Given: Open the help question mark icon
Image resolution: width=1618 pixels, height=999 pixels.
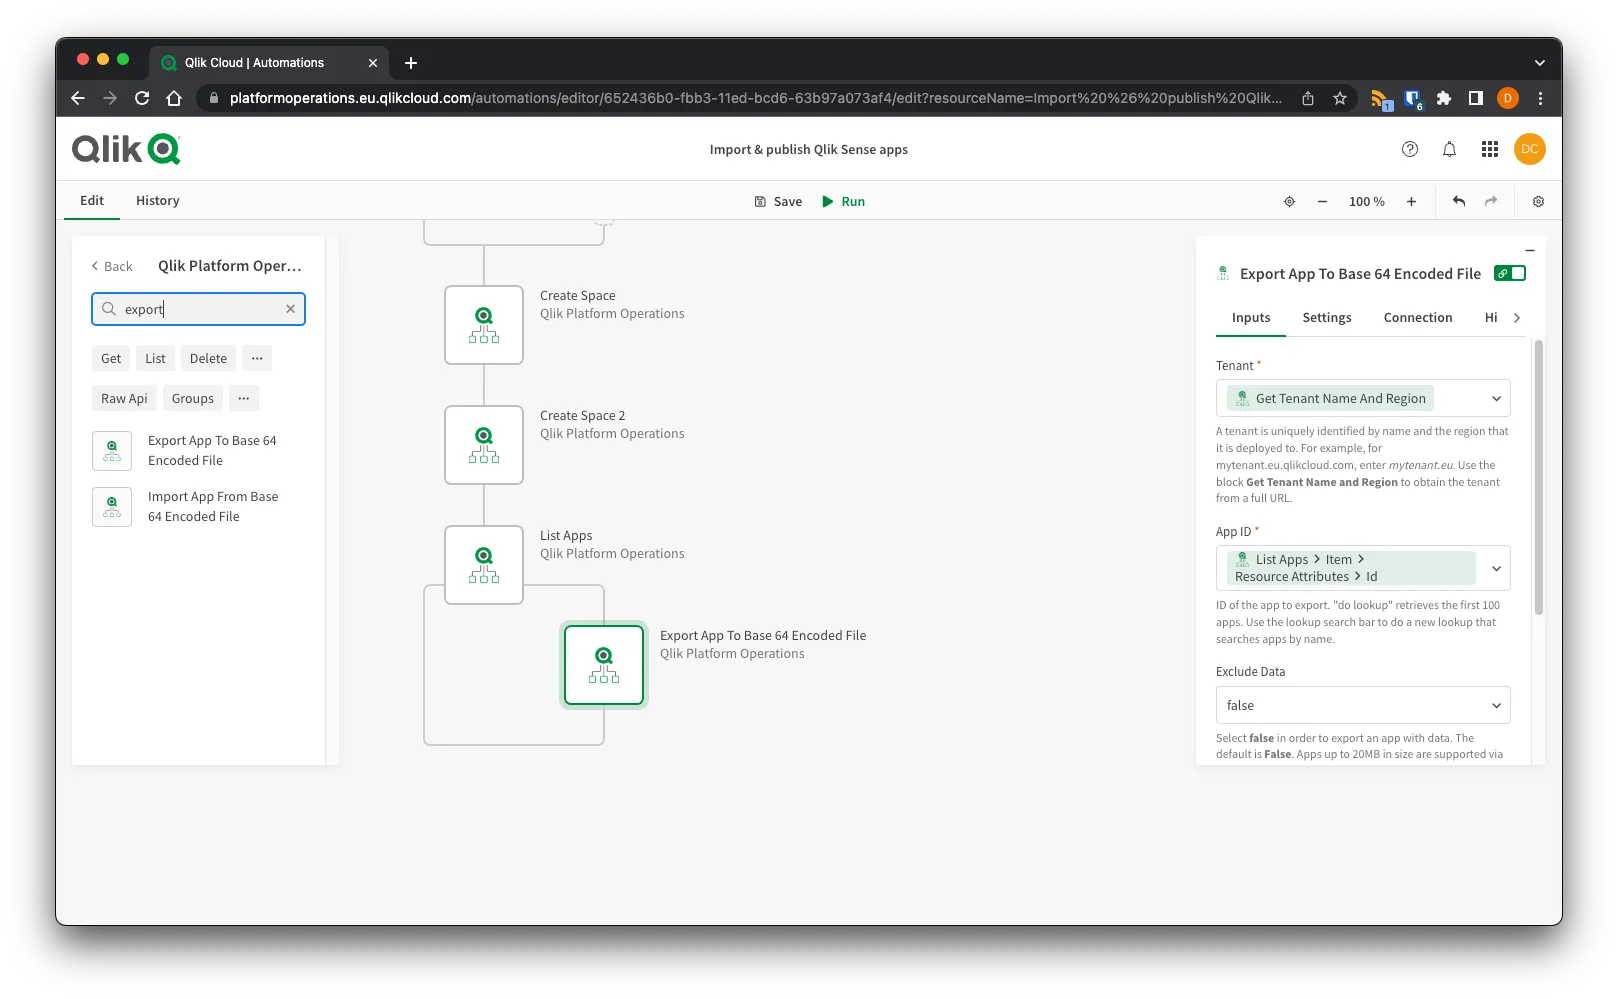Looking at the screenshot, I should click(x=1410, y=149).
